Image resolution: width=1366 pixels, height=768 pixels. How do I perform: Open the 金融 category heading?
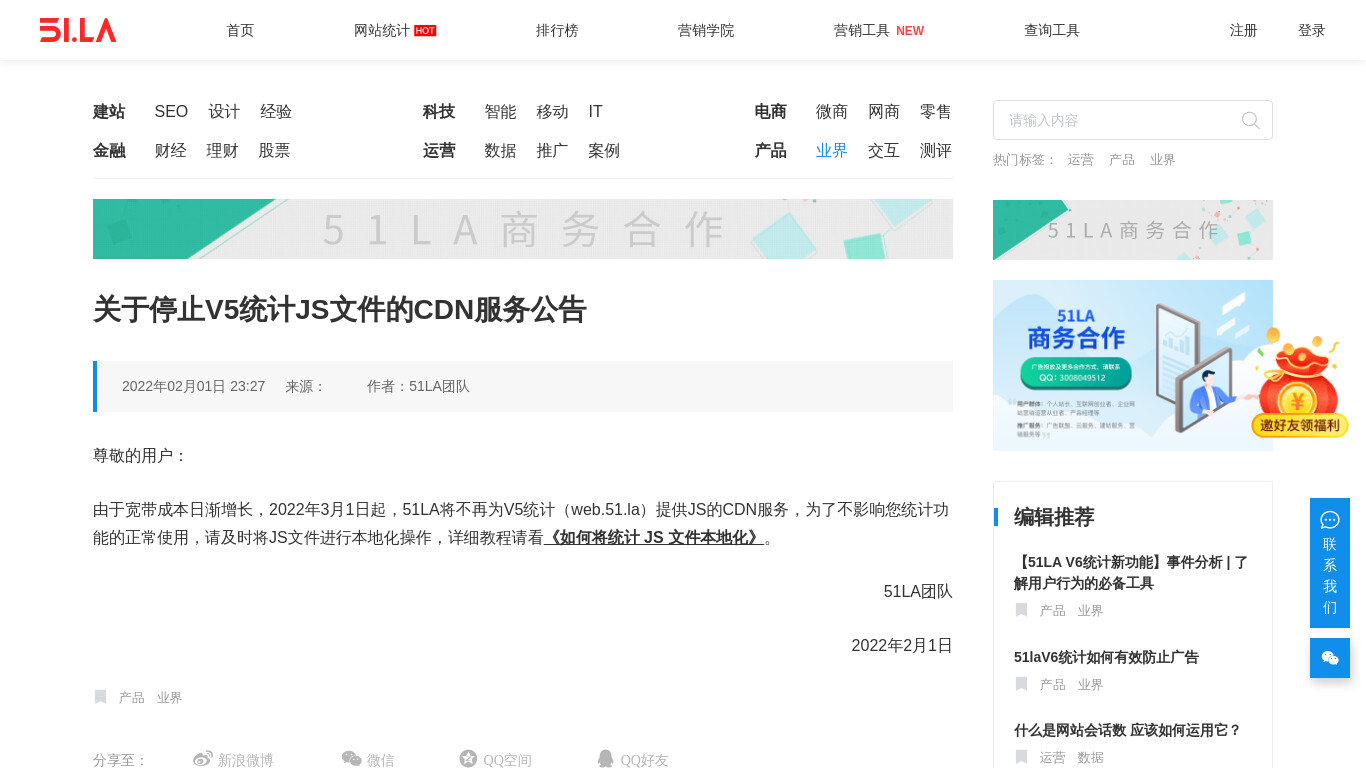[x=109, y=151]
